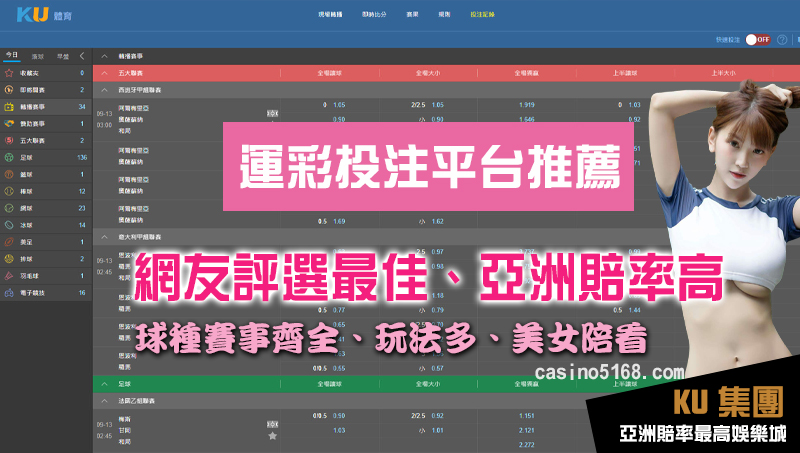This screenshot has height=453, width=800.
Task: Switch to the 滾球 in-play tab
Action: (38, 56)
